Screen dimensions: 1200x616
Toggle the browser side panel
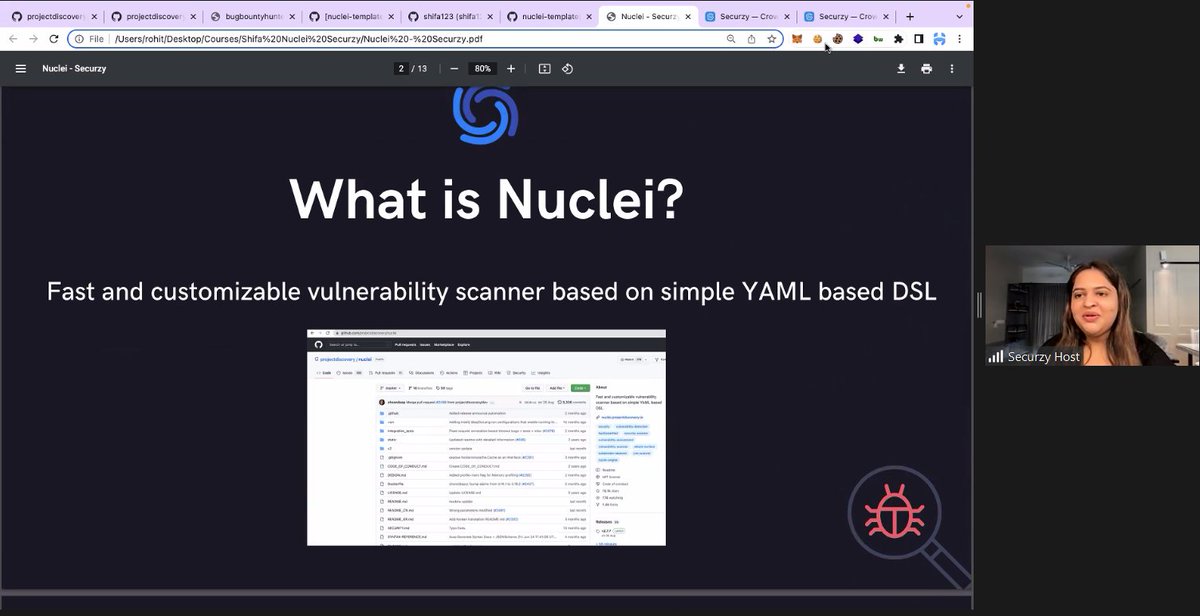(x=918, y=39)
